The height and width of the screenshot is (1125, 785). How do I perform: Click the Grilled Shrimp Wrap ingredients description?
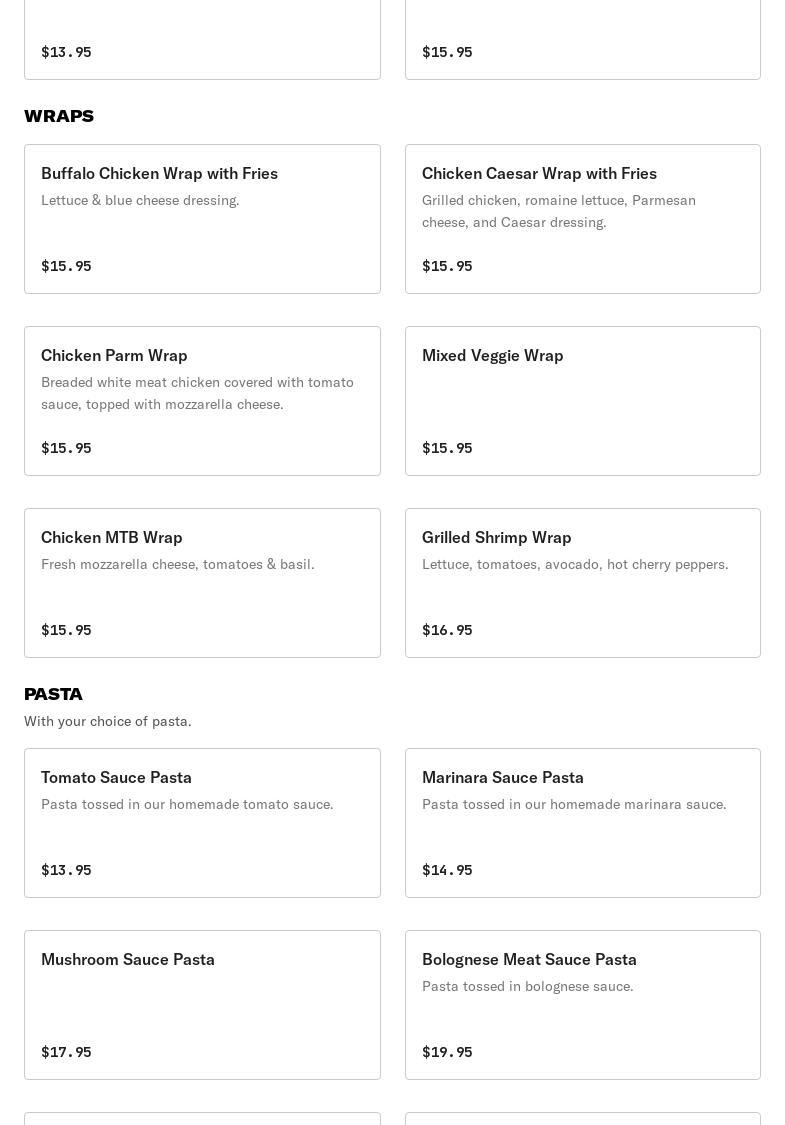(x=575, y=564)
